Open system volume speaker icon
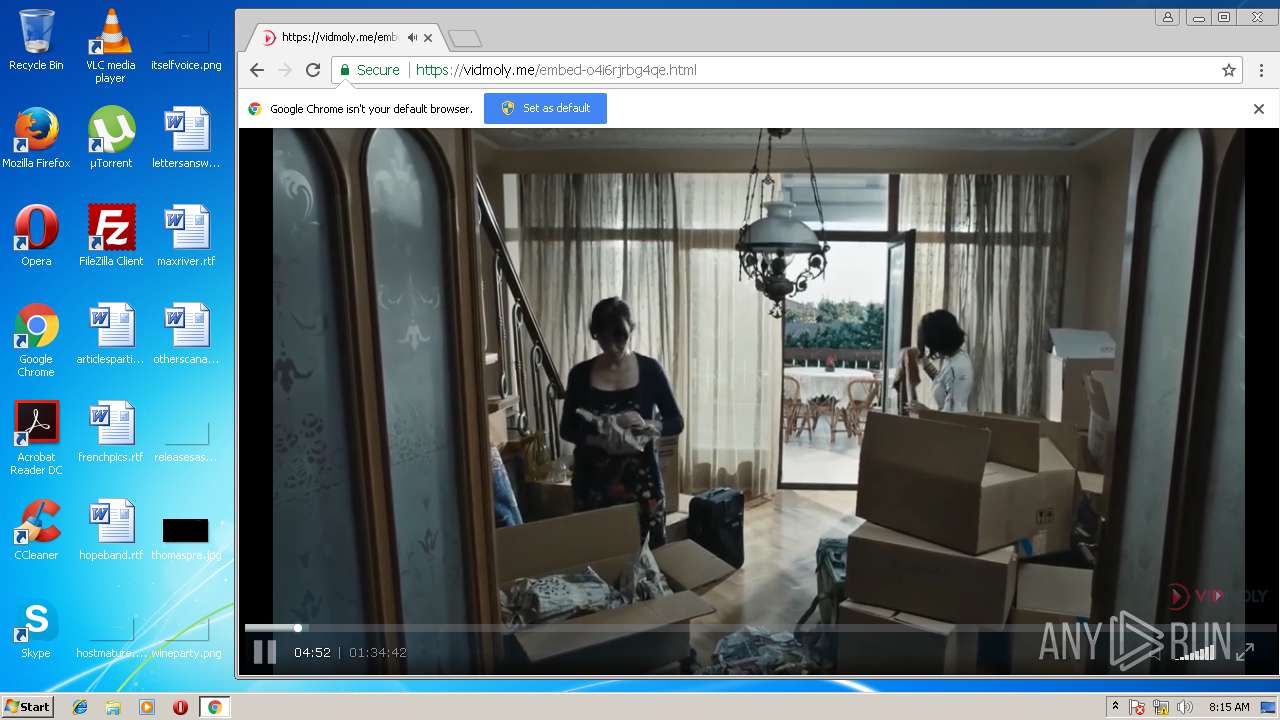 pos(1185,707)
